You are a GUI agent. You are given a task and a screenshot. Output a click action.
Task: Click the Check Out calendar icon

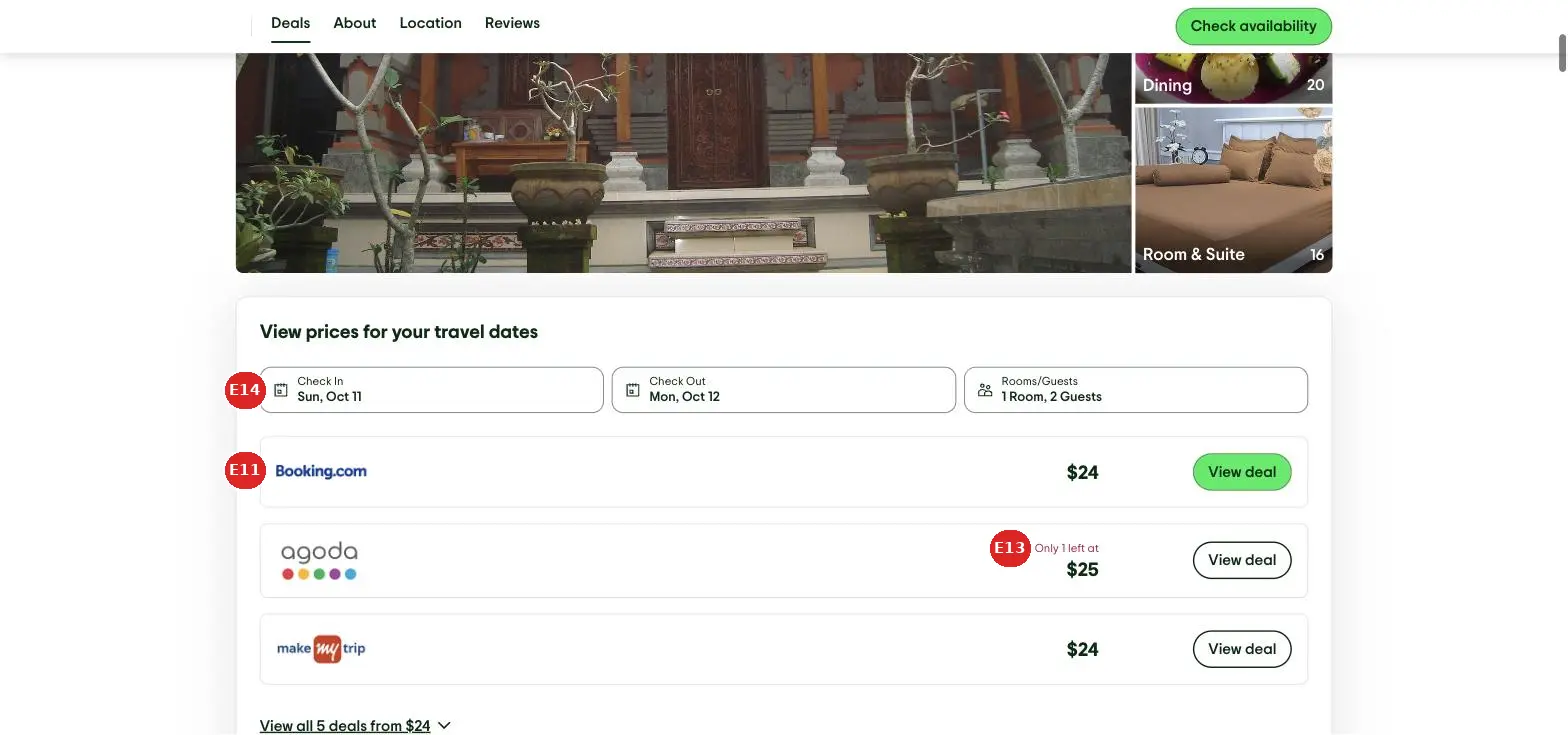click(x=633, y=390)
